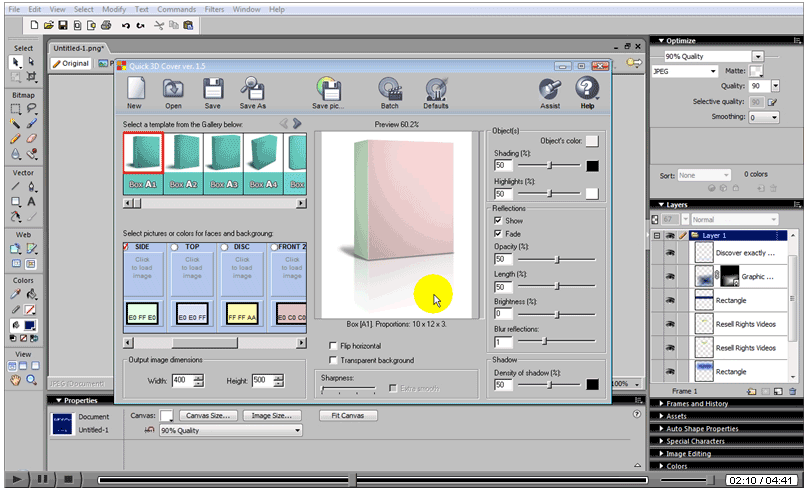Select the Brush tool under Bitmap
Screen dimensions: 807x491
31,124
